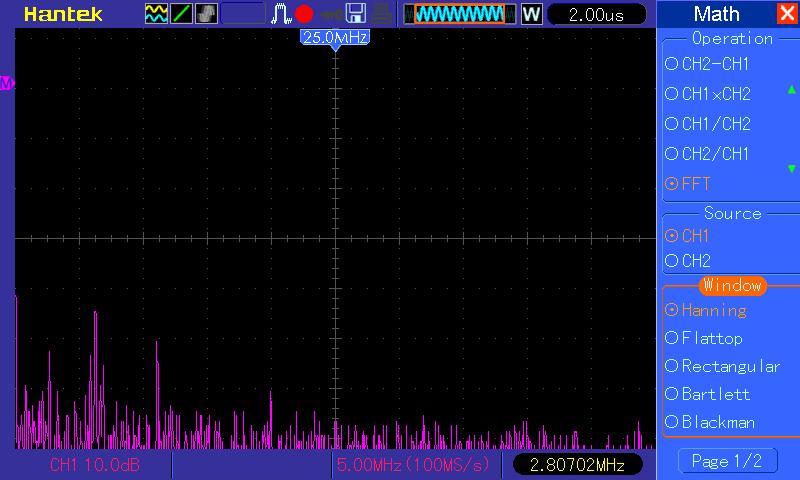Click the CH1 10.0dB scale readout
Image resolution: width=800 pixels, height=480 pixels.
[95, 465]
